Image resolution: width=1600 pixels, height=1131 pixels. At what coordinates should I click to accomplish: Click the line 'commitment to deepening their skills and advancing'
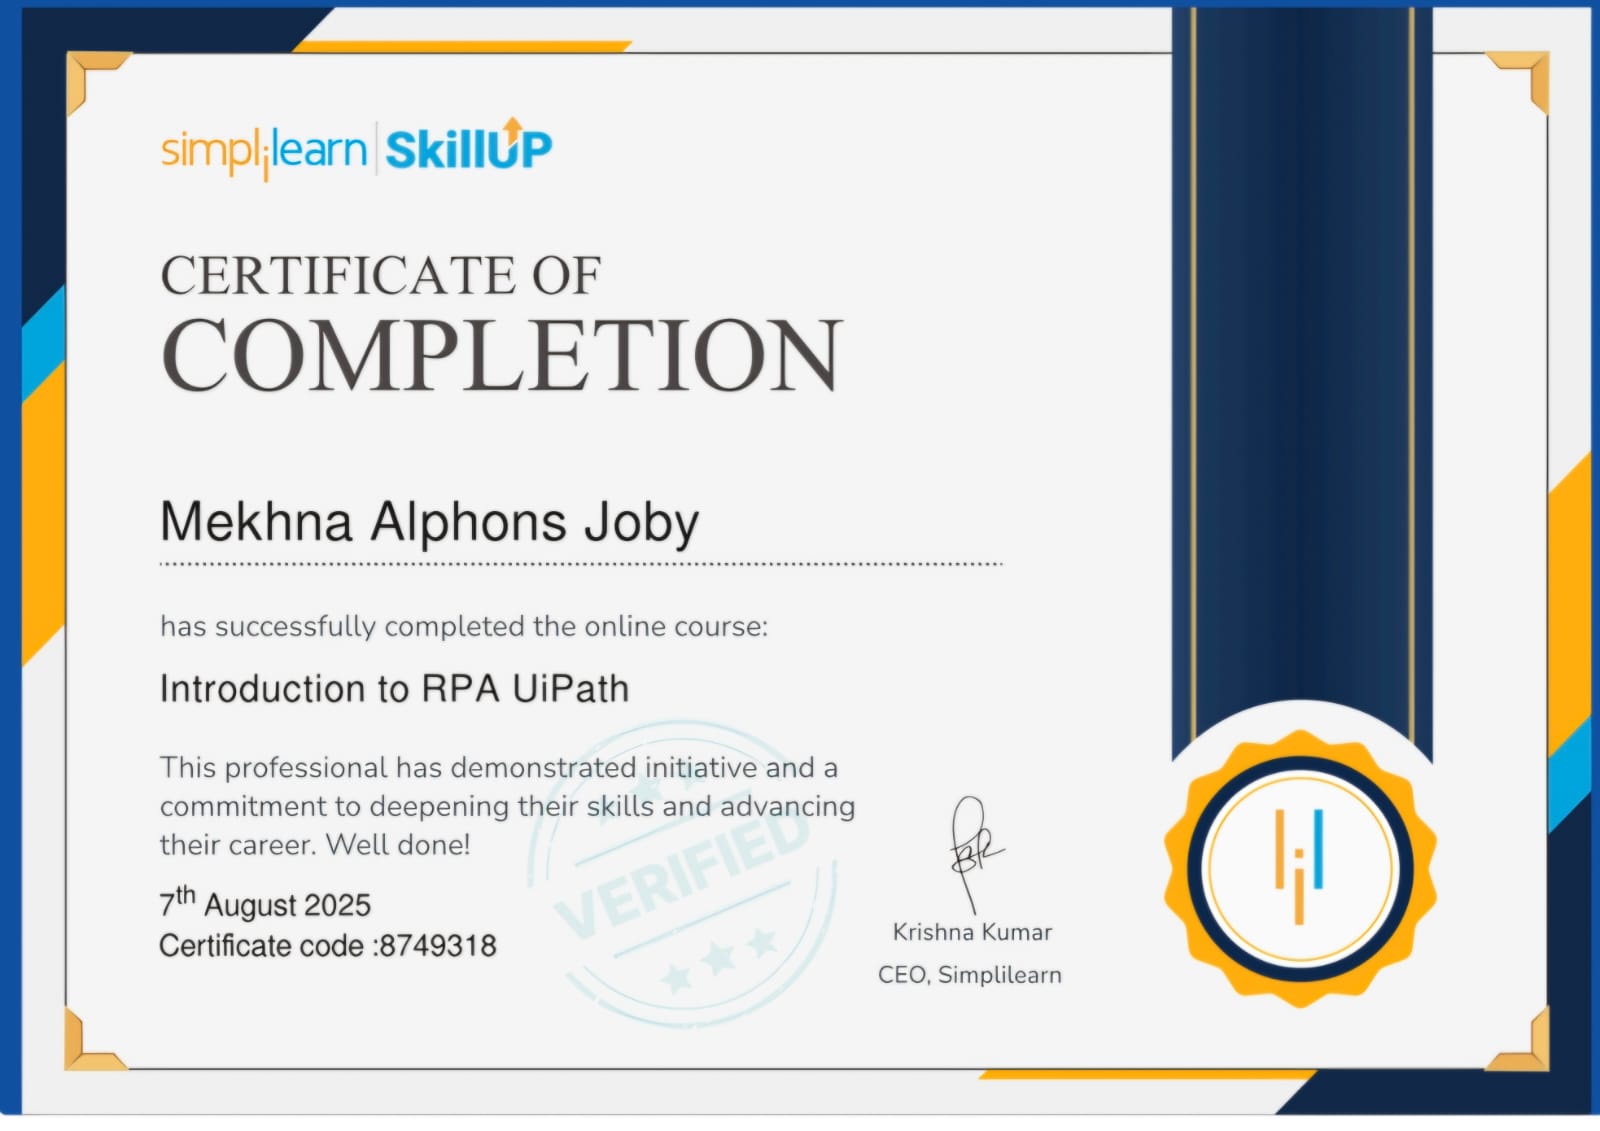point(507,806)
